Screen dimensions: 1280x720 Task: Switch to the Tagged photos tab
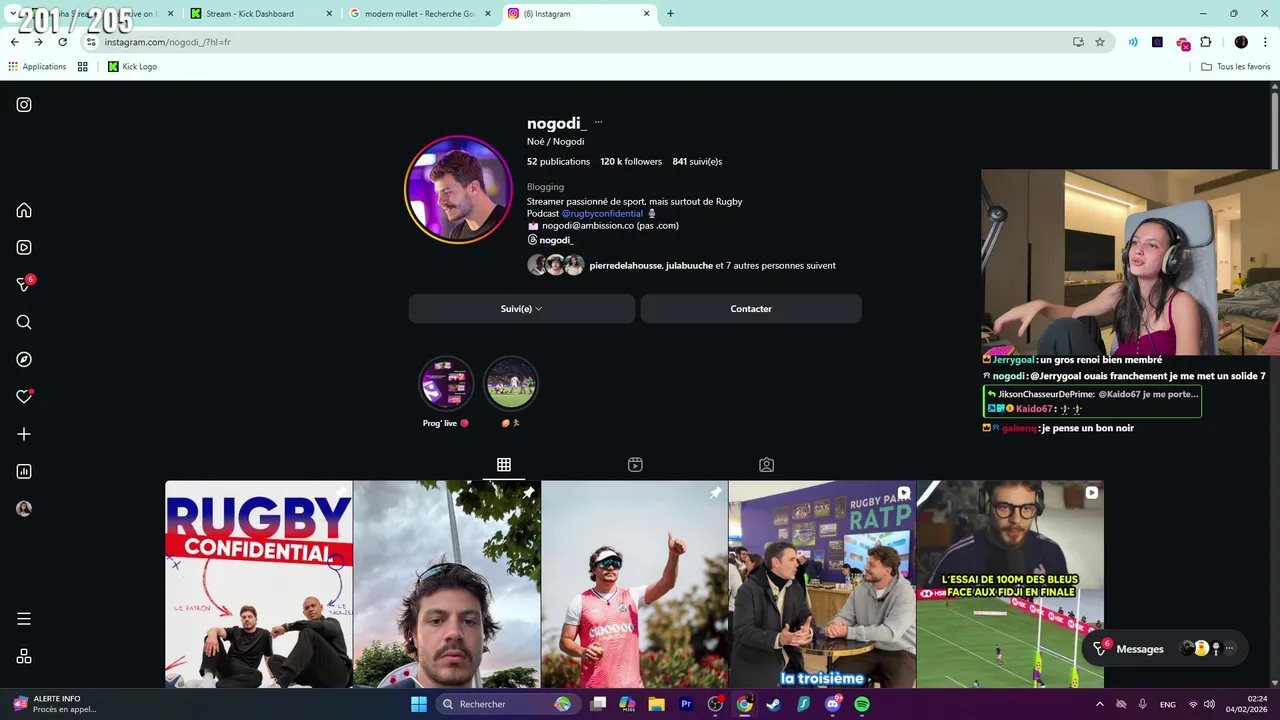click(x=766, y=465)
